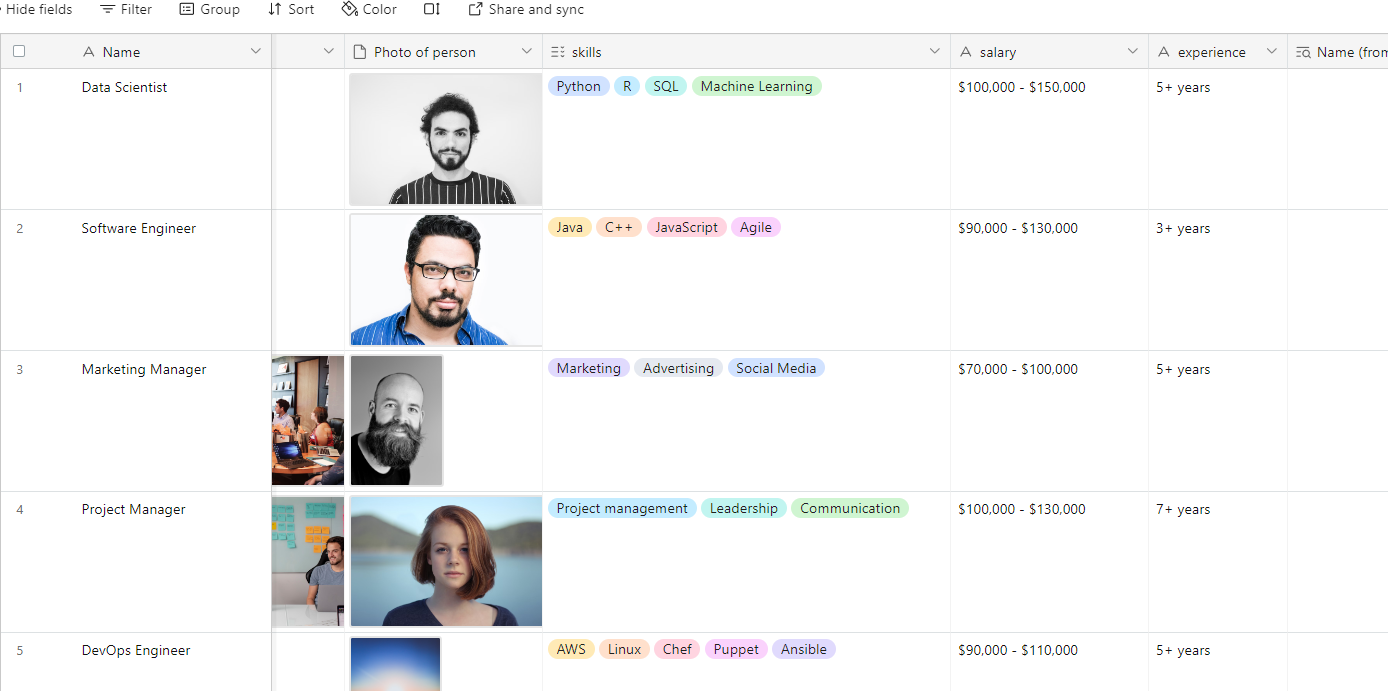
Task: Open dropdown of the partially hidden column
Action: [x=329, y=51]
